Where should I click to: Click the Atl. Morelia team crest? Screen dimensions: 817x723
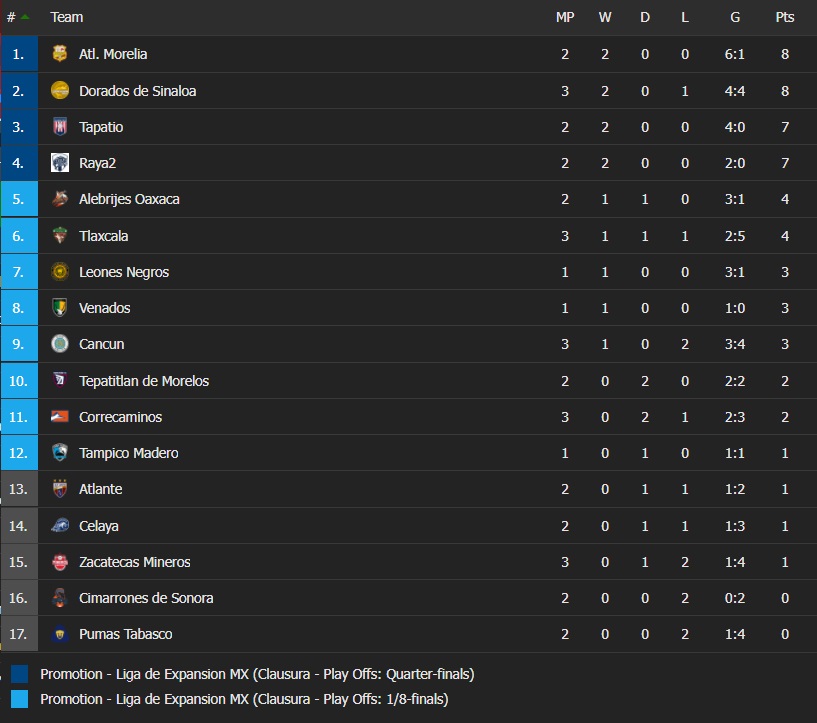click(60, 54)
